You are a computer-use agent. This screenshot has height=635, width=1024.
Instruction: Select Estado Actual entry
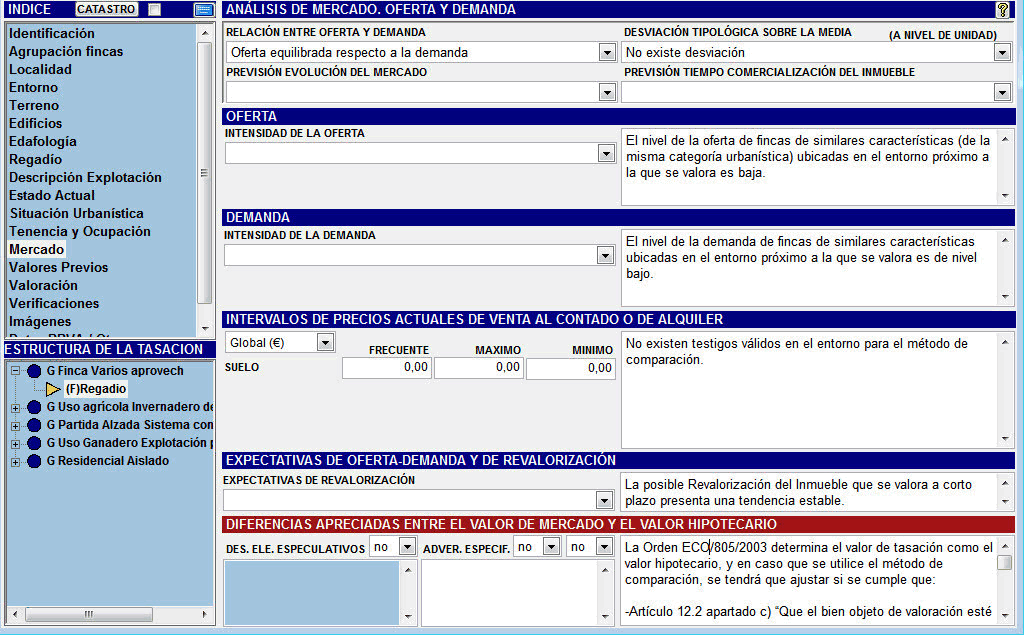[52, 195]
